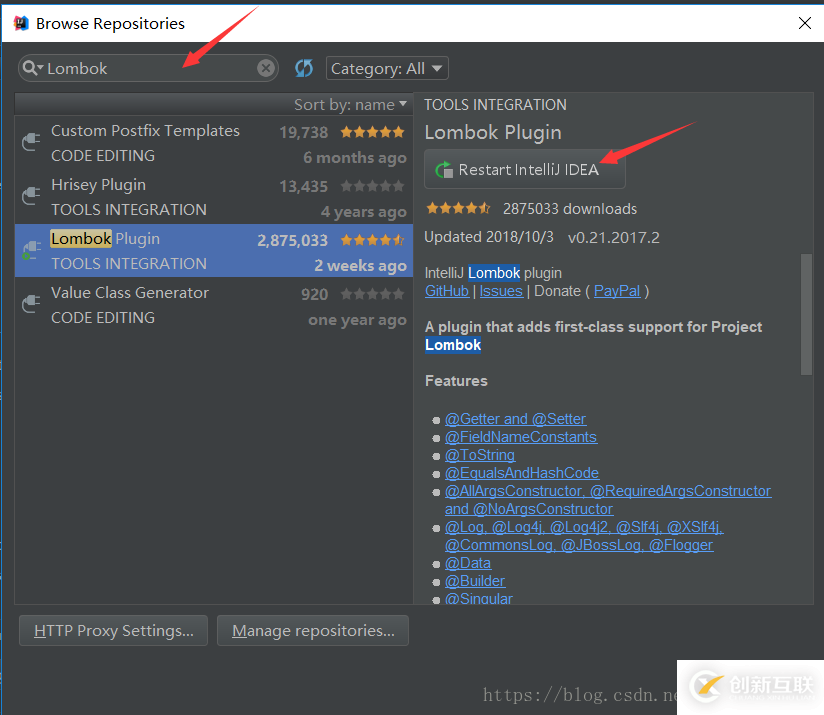This screenshot has height=715, width=824.
Task: Click the Custom Postfix Templates plugin icon
Action: pos(31,143)
